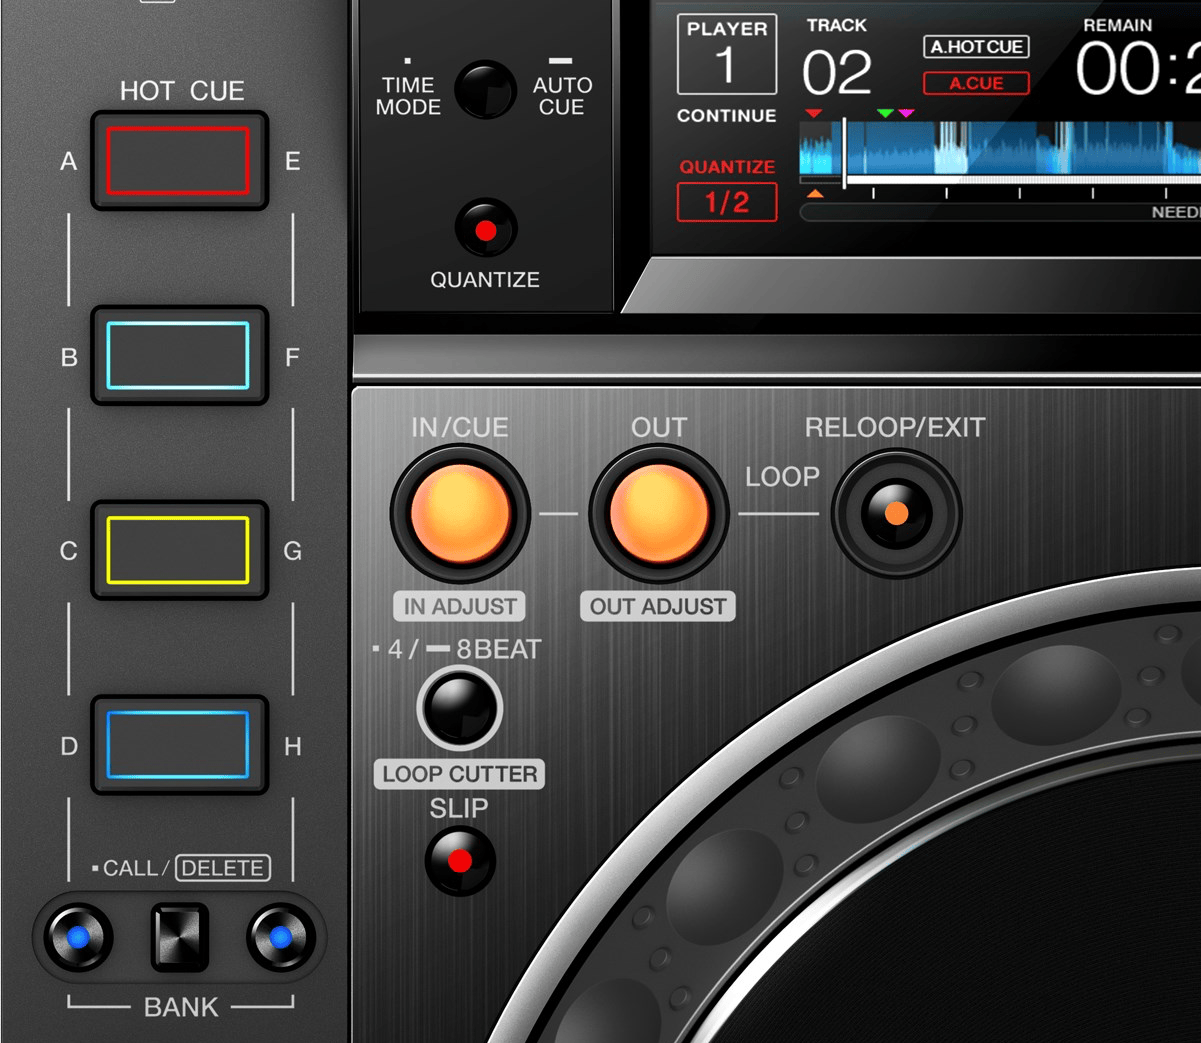1201x1043 pixels.
Task: Trigger Hot Cue D blue pad
Action: tap(179, 745)
